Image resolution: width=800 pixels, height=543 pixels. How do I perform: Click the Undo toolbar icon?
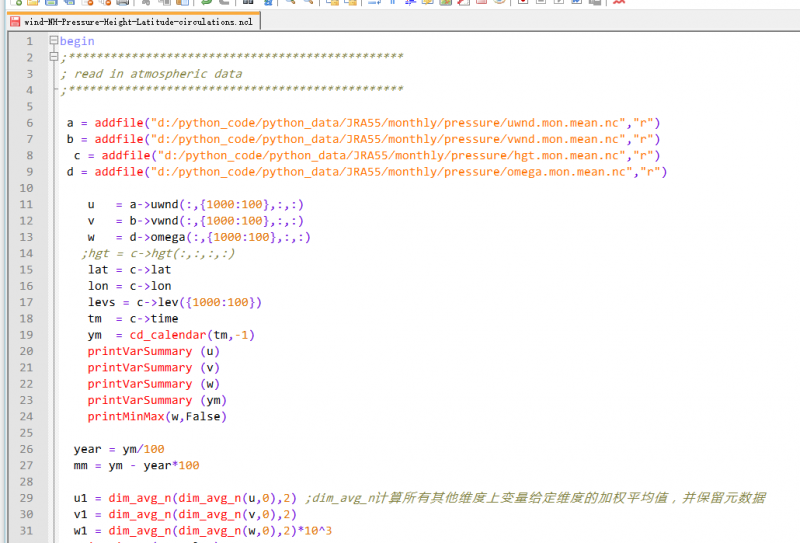point(206,2)
